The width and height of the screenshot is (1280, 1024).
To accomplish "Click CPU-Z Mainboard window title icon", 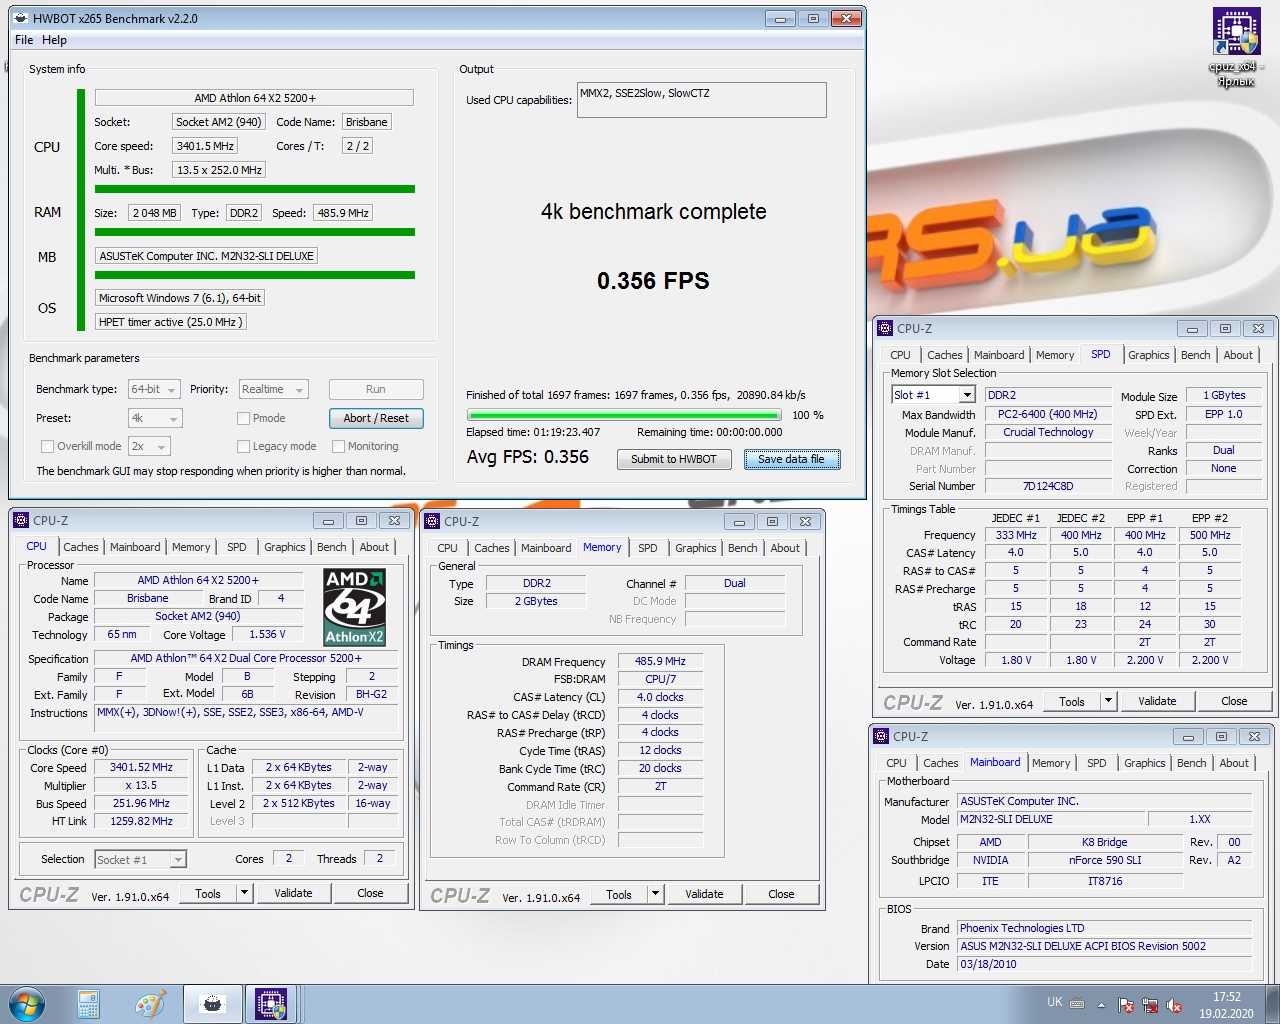I will tap(882, 736).
